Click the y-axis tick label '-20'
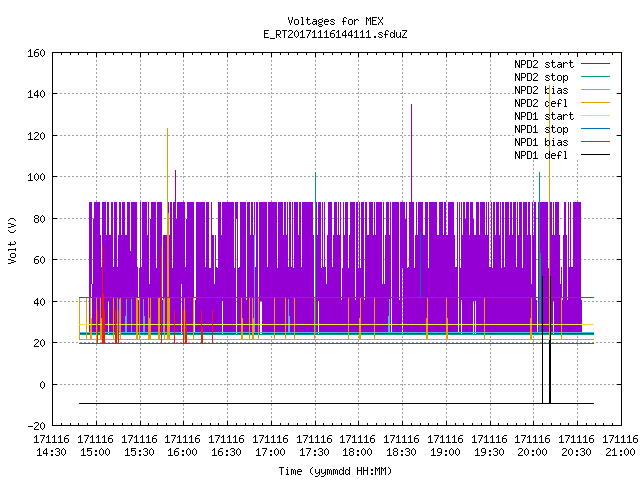640x480 pixels. point(36,426)
